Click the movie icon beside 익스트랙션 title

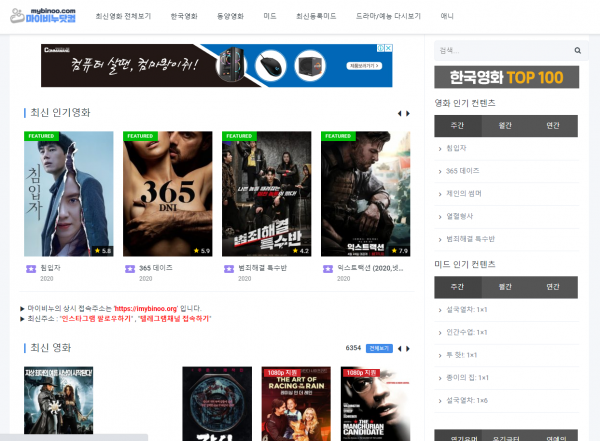(328, 269)
